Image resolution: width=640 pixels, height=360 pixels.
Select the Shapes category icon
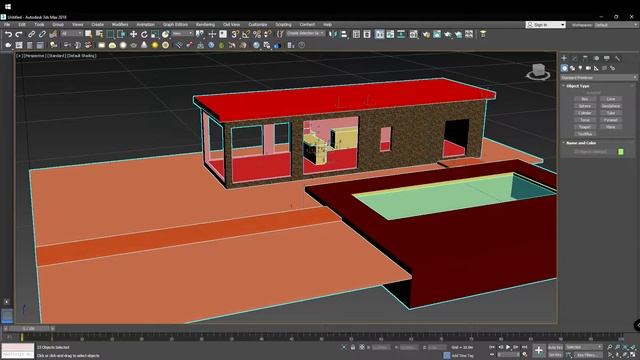pyautogui.click(x=572, y=68)
